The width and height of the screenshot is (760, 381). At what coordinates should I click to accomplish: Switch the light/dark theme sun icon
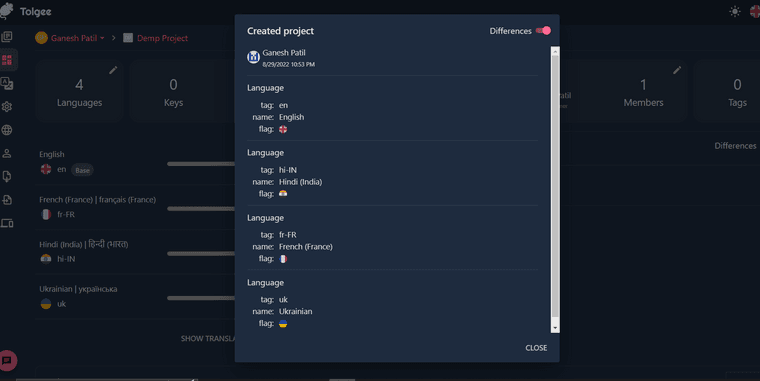(735, 12)
